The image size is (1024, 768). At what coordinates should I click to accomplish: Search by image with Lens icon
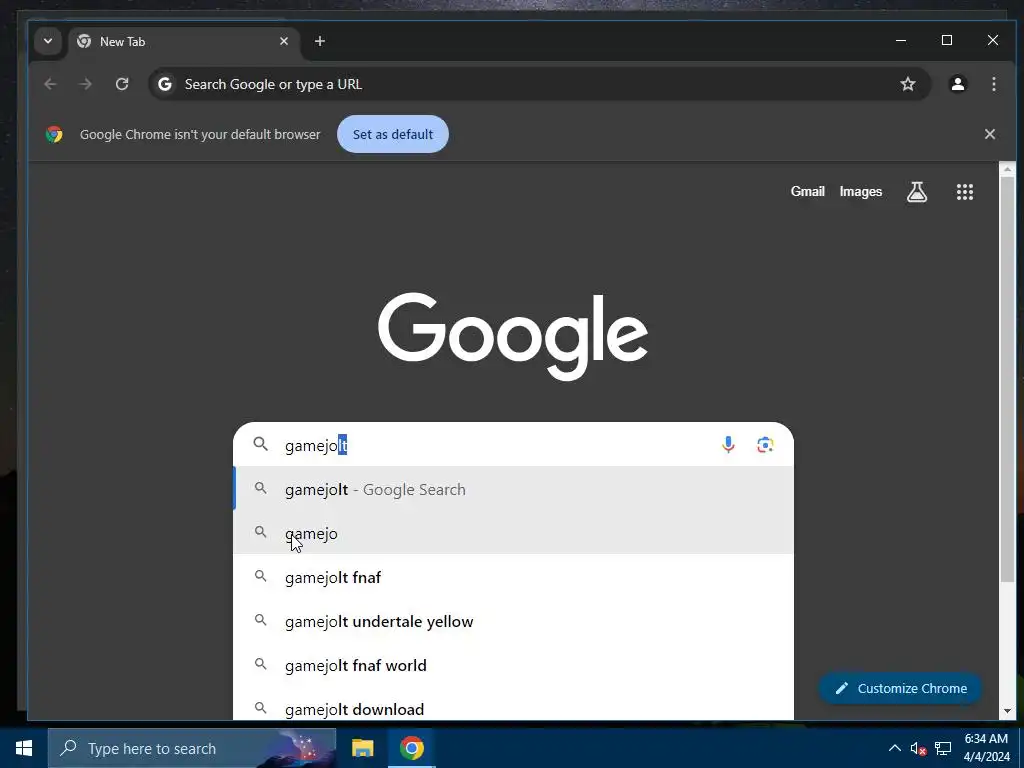tap(765, 445)
